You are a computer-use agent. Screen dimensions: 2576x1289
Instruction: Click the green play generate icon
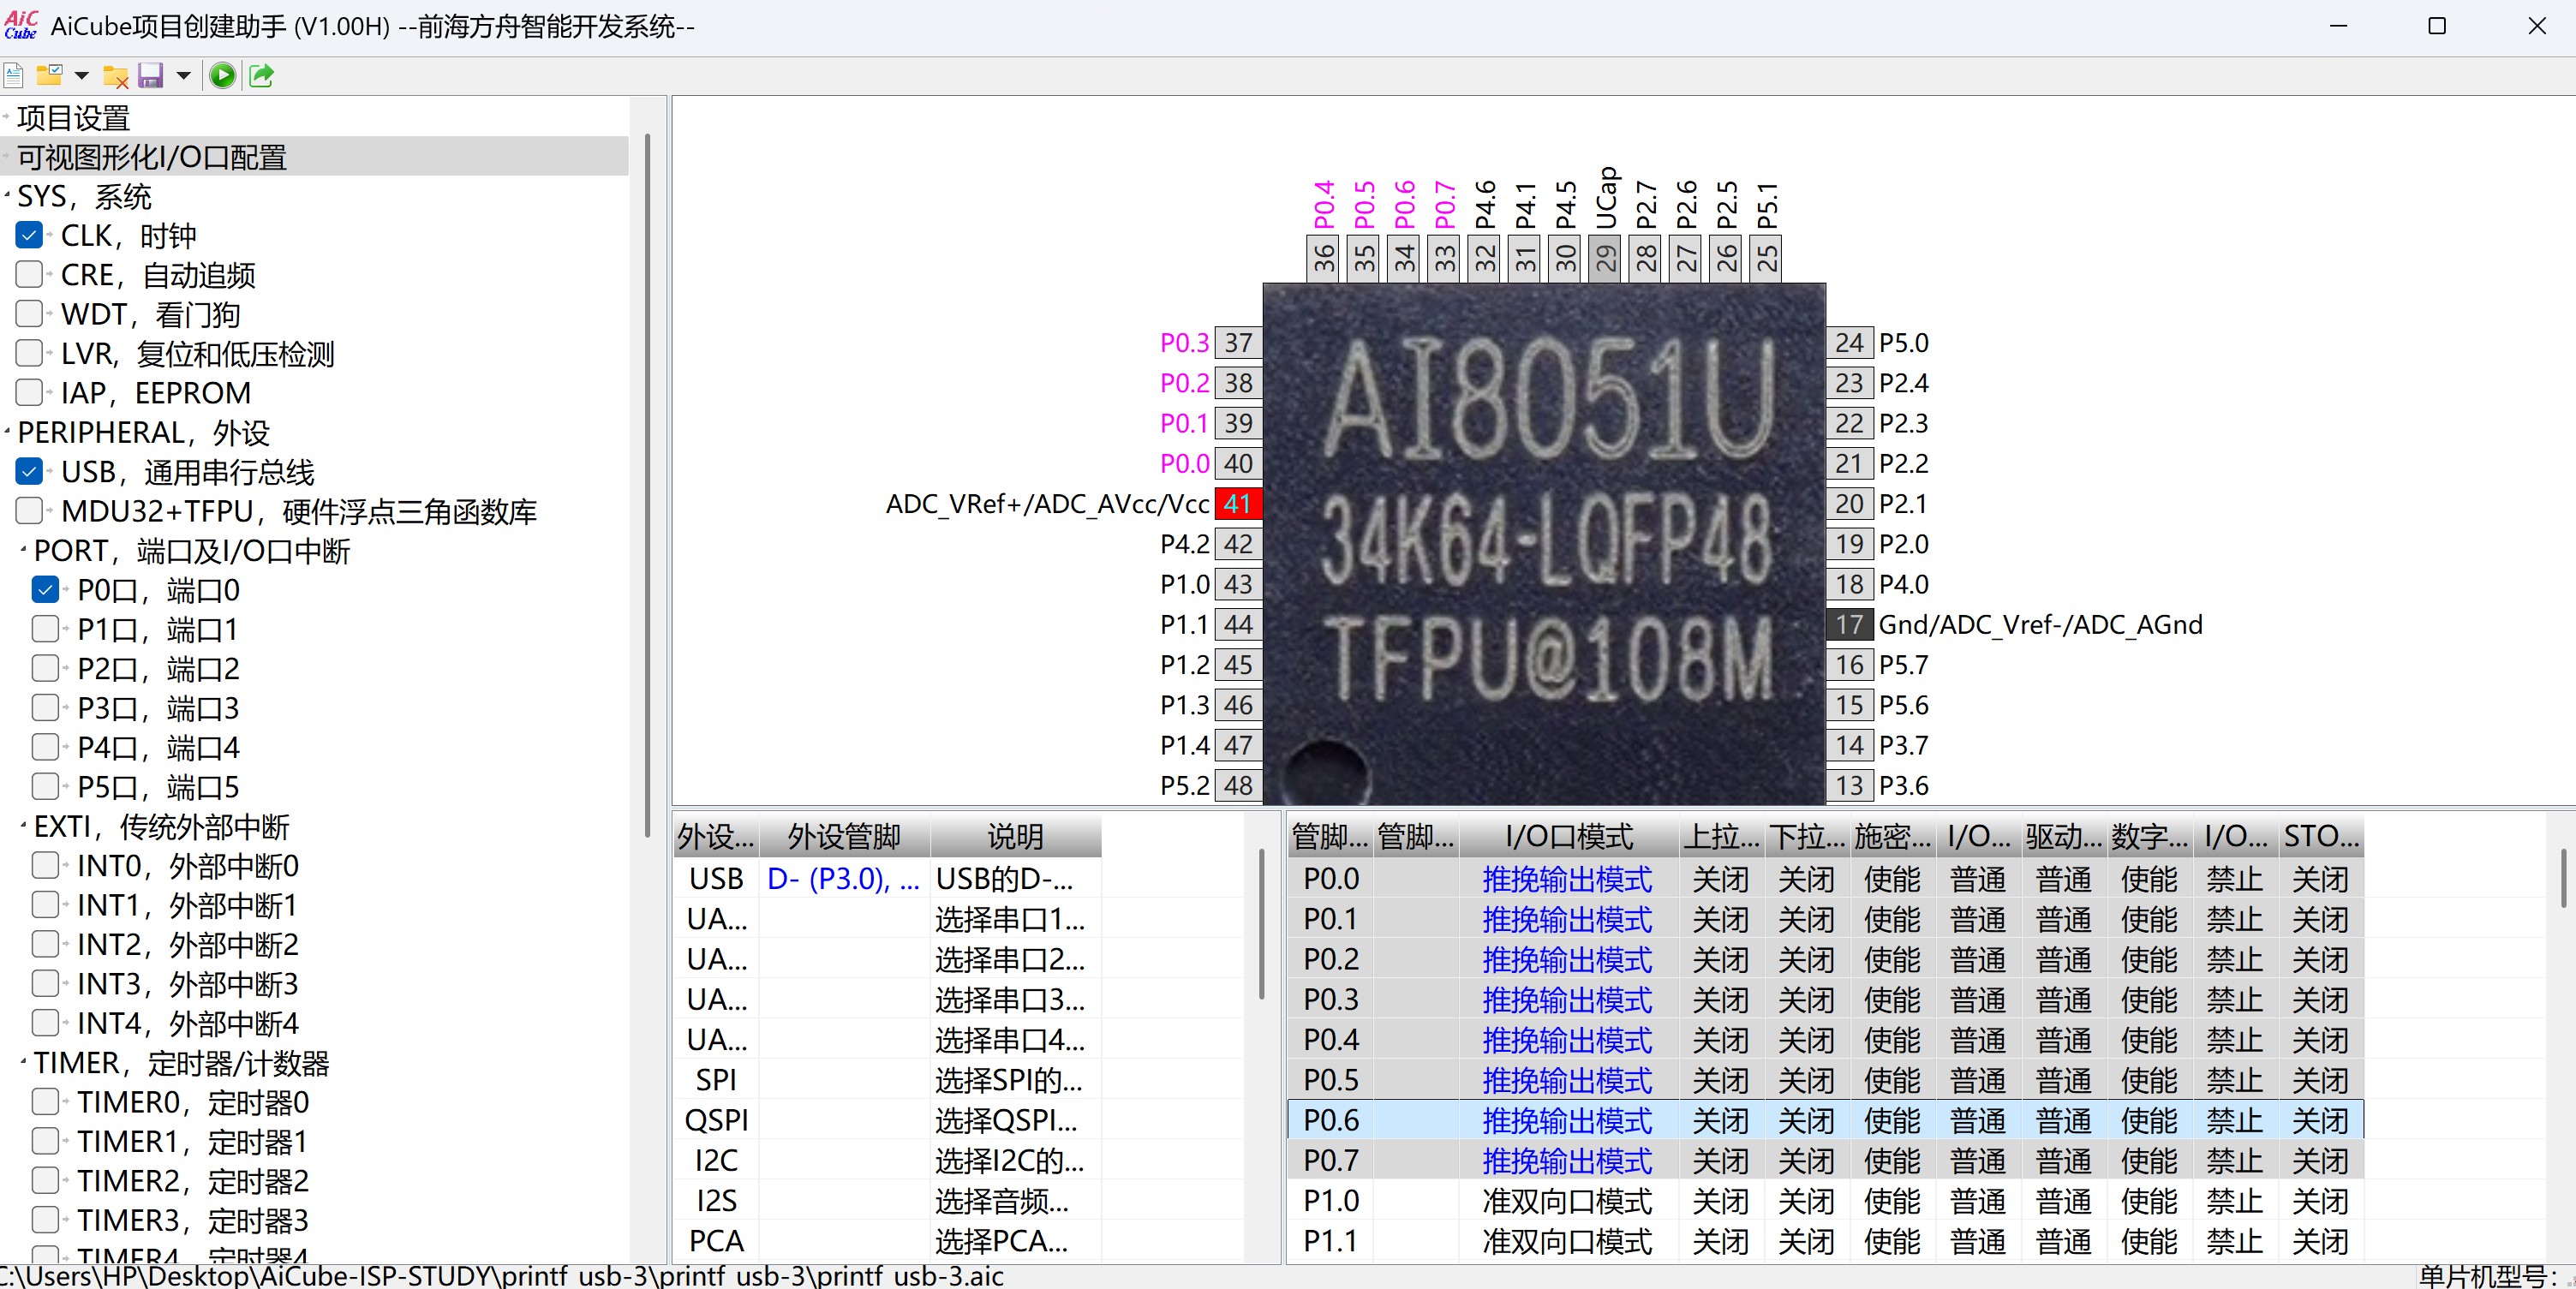click(x=222, y=76)
